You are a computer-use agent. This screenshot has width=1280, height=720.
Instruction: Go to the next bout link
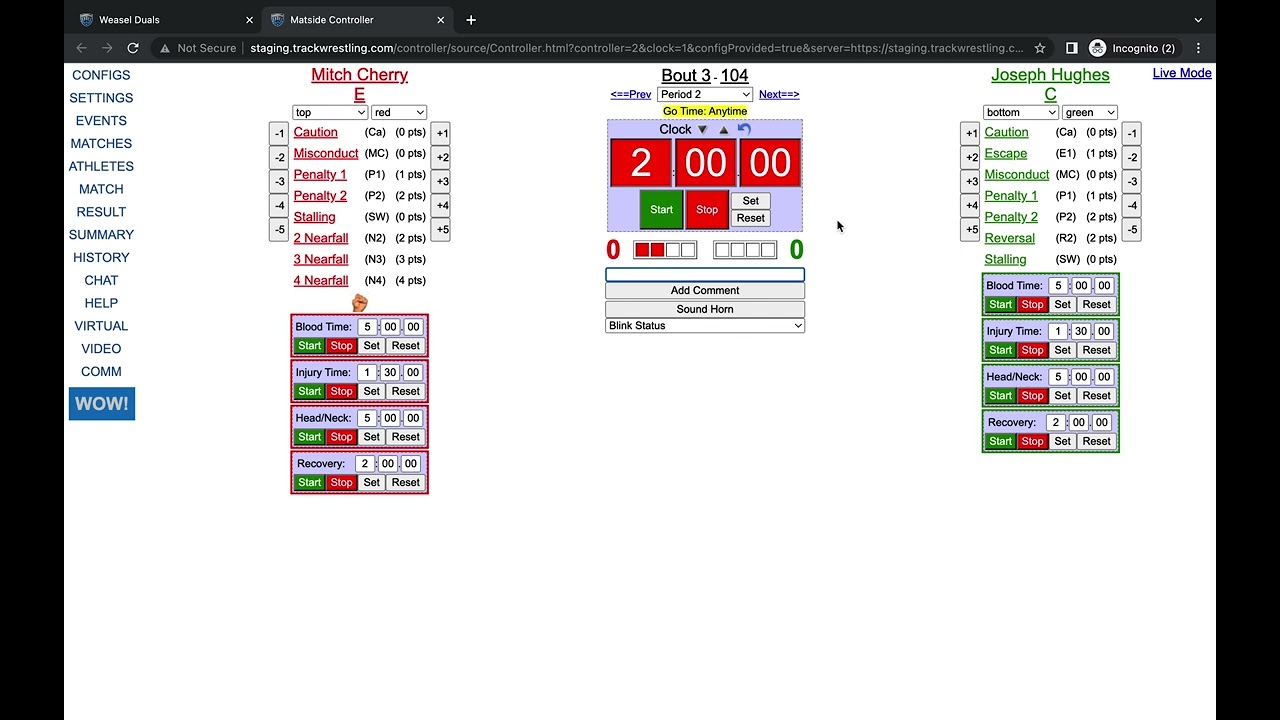[779, 95]
